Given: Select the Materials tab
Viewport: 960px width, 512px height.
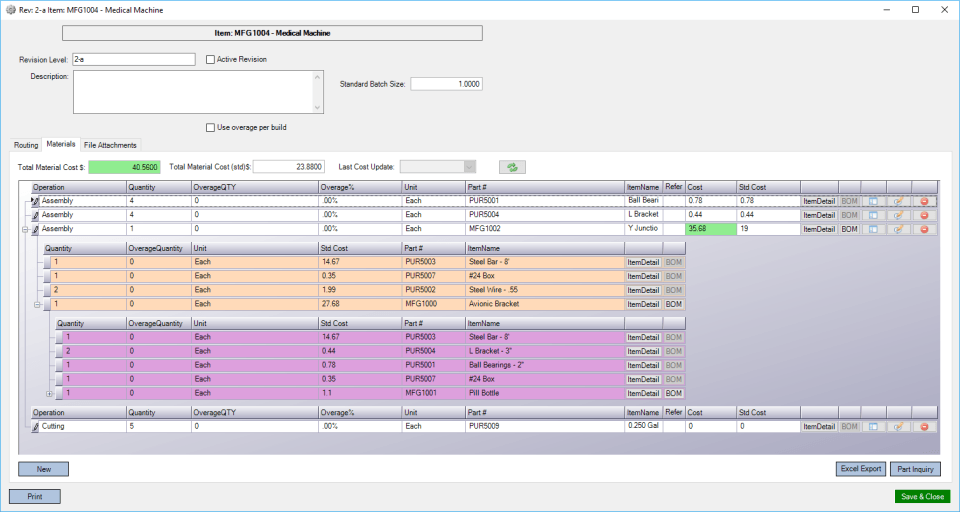Looking at the screenshot, I should (61, 144).
